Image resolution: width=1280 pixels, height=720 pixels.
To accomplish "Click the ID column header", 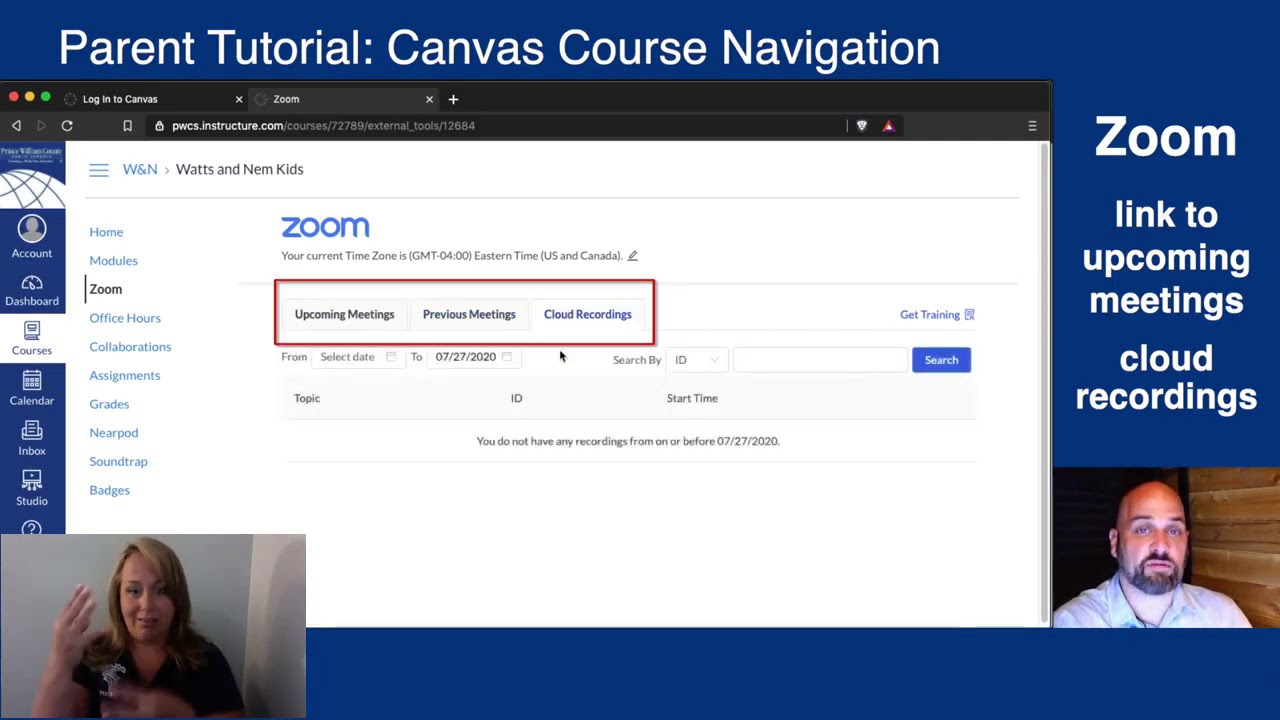I will coord(517,398).
